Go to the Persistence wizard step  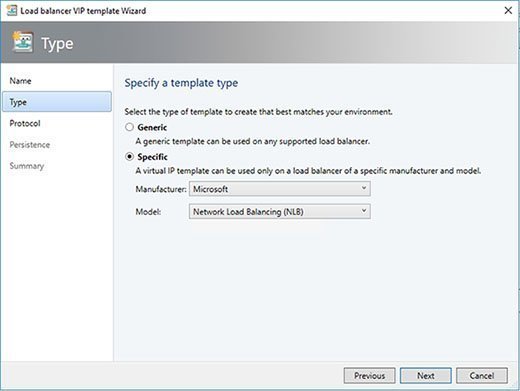(30, 145)
